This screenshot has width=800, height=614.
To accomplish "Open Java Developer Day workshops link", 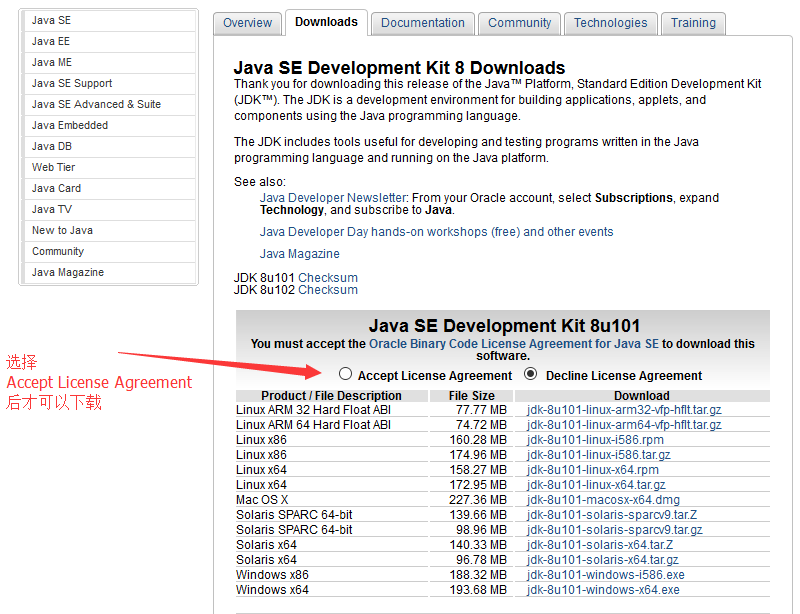I will (x=436, y=232).
